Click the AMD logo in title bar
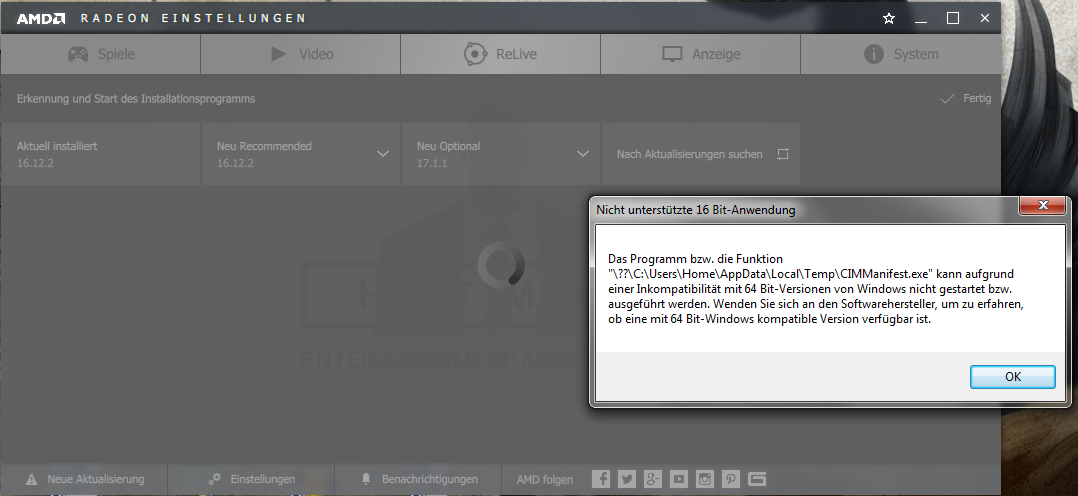This screenshot has height=496, width=1078. click(41, 19)
